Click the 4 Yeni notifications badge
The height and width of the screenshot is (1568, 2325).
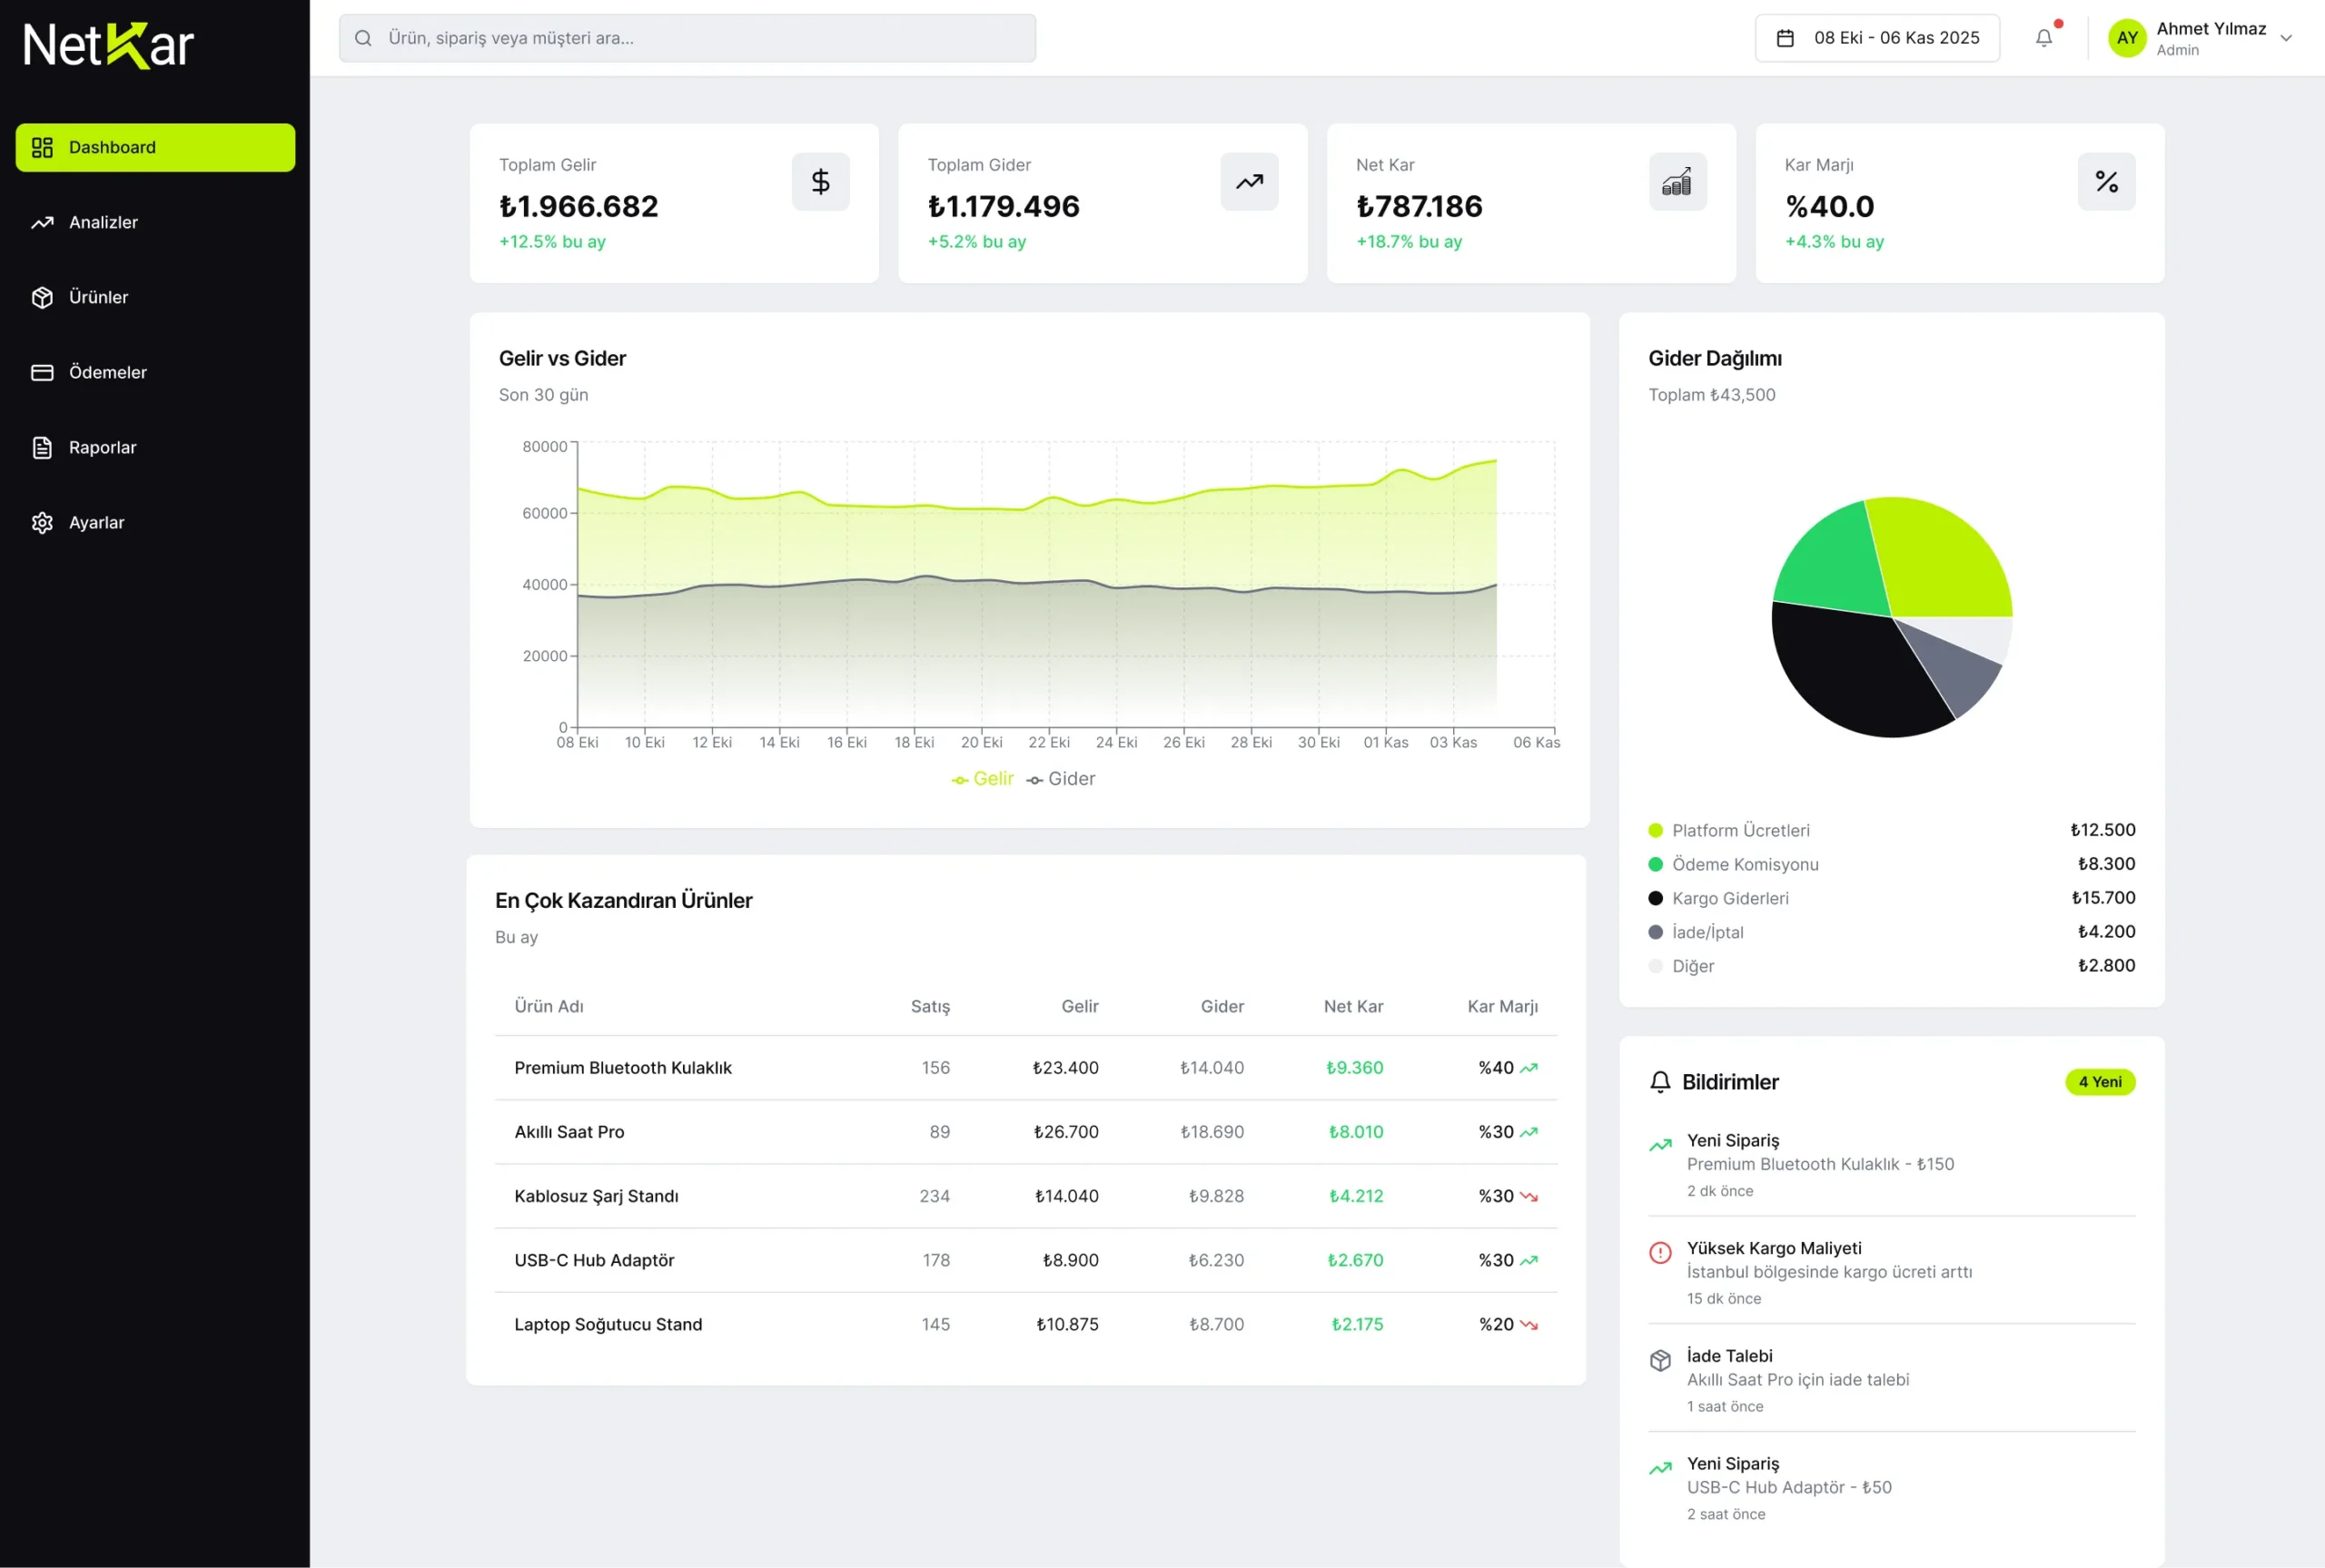(x=2099, y=1082)
